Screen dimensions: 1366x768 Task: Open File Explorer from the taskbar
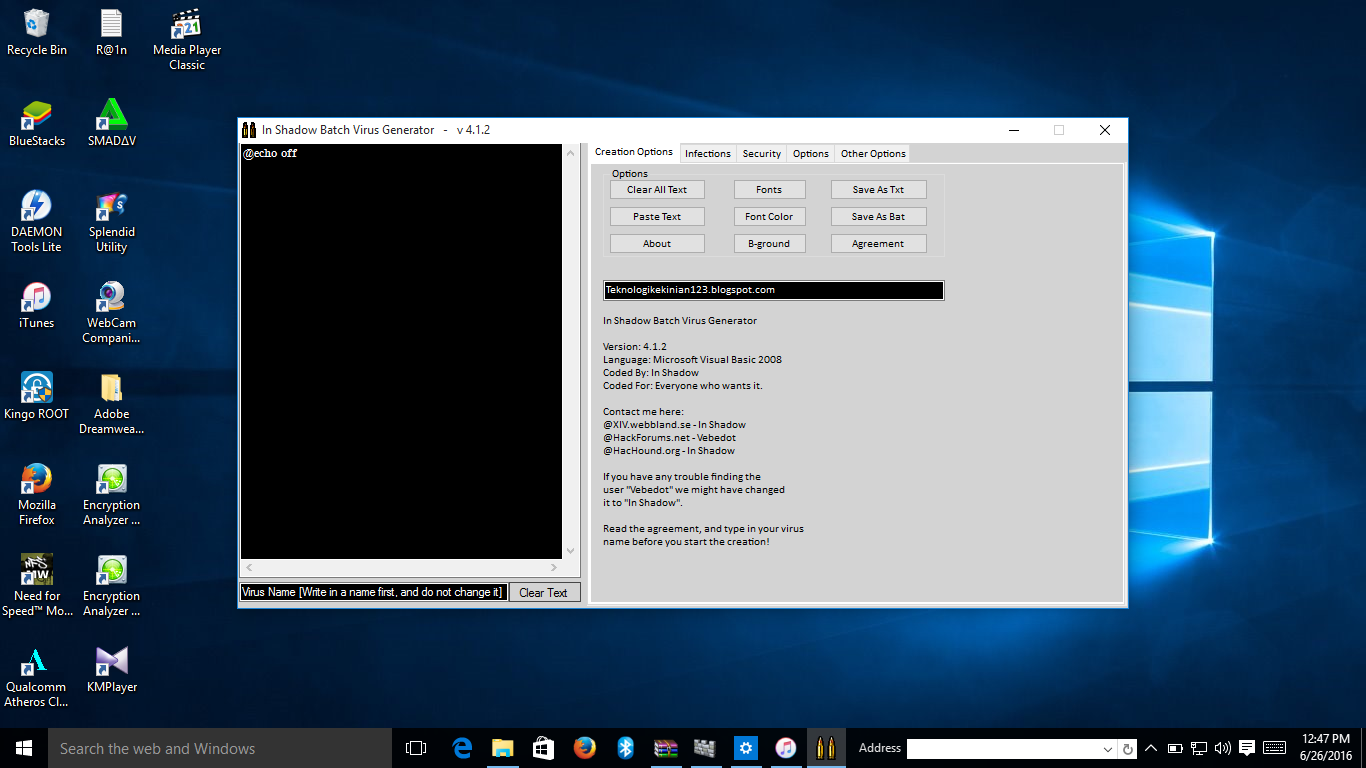click(x=502, y=748)
